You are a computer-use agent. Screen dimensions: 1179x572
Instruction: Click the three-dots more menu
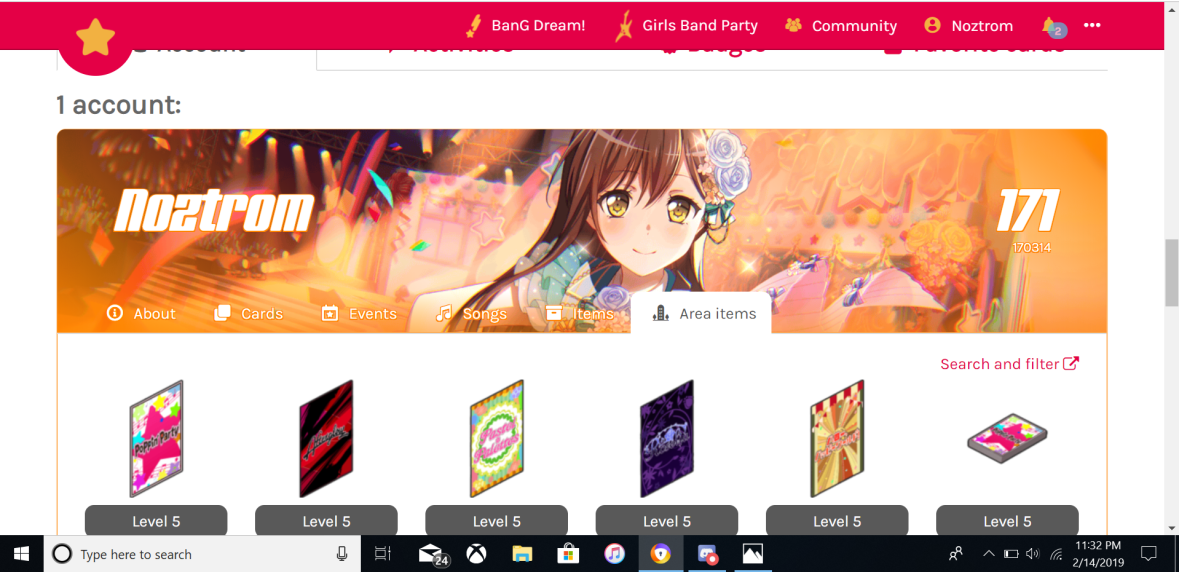coord(1092,25)
